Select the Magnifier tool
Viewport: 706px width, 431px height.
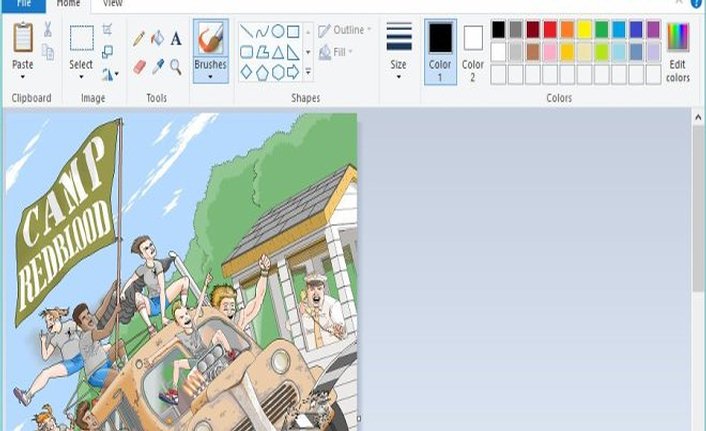[x=176, y=66]
